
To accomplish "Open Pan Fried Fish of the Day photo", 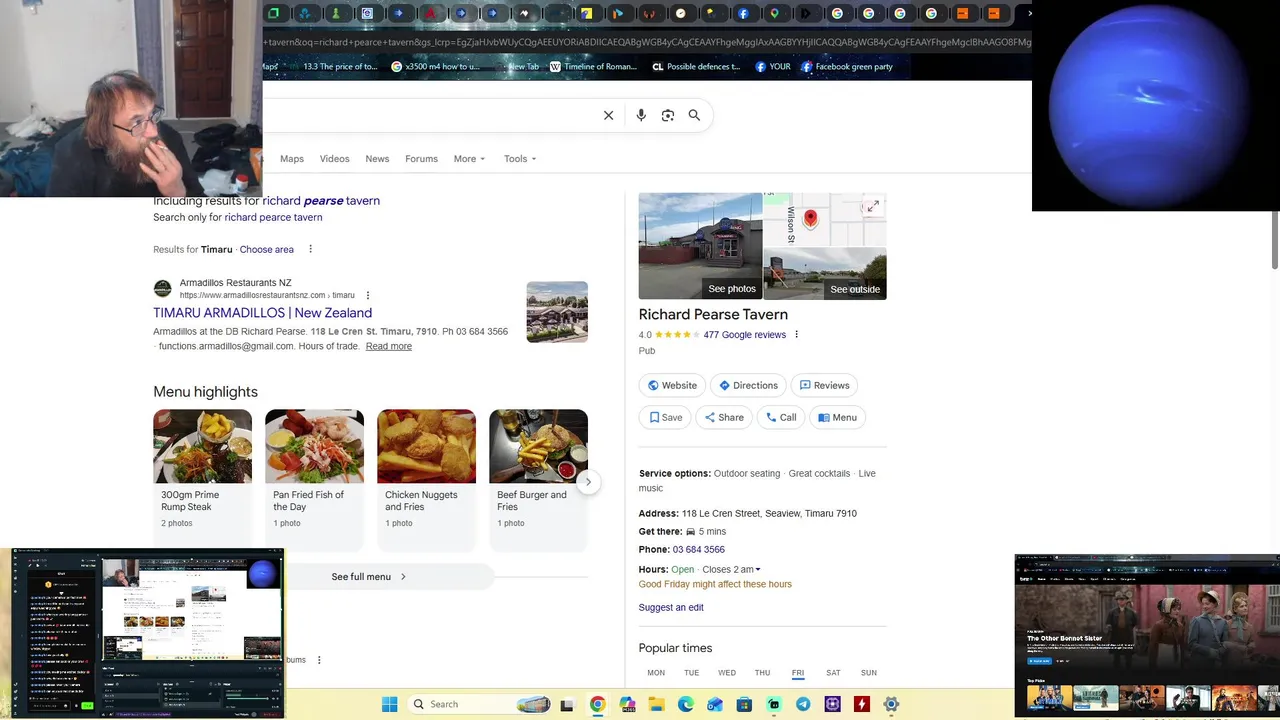I will tap(314, 446).
